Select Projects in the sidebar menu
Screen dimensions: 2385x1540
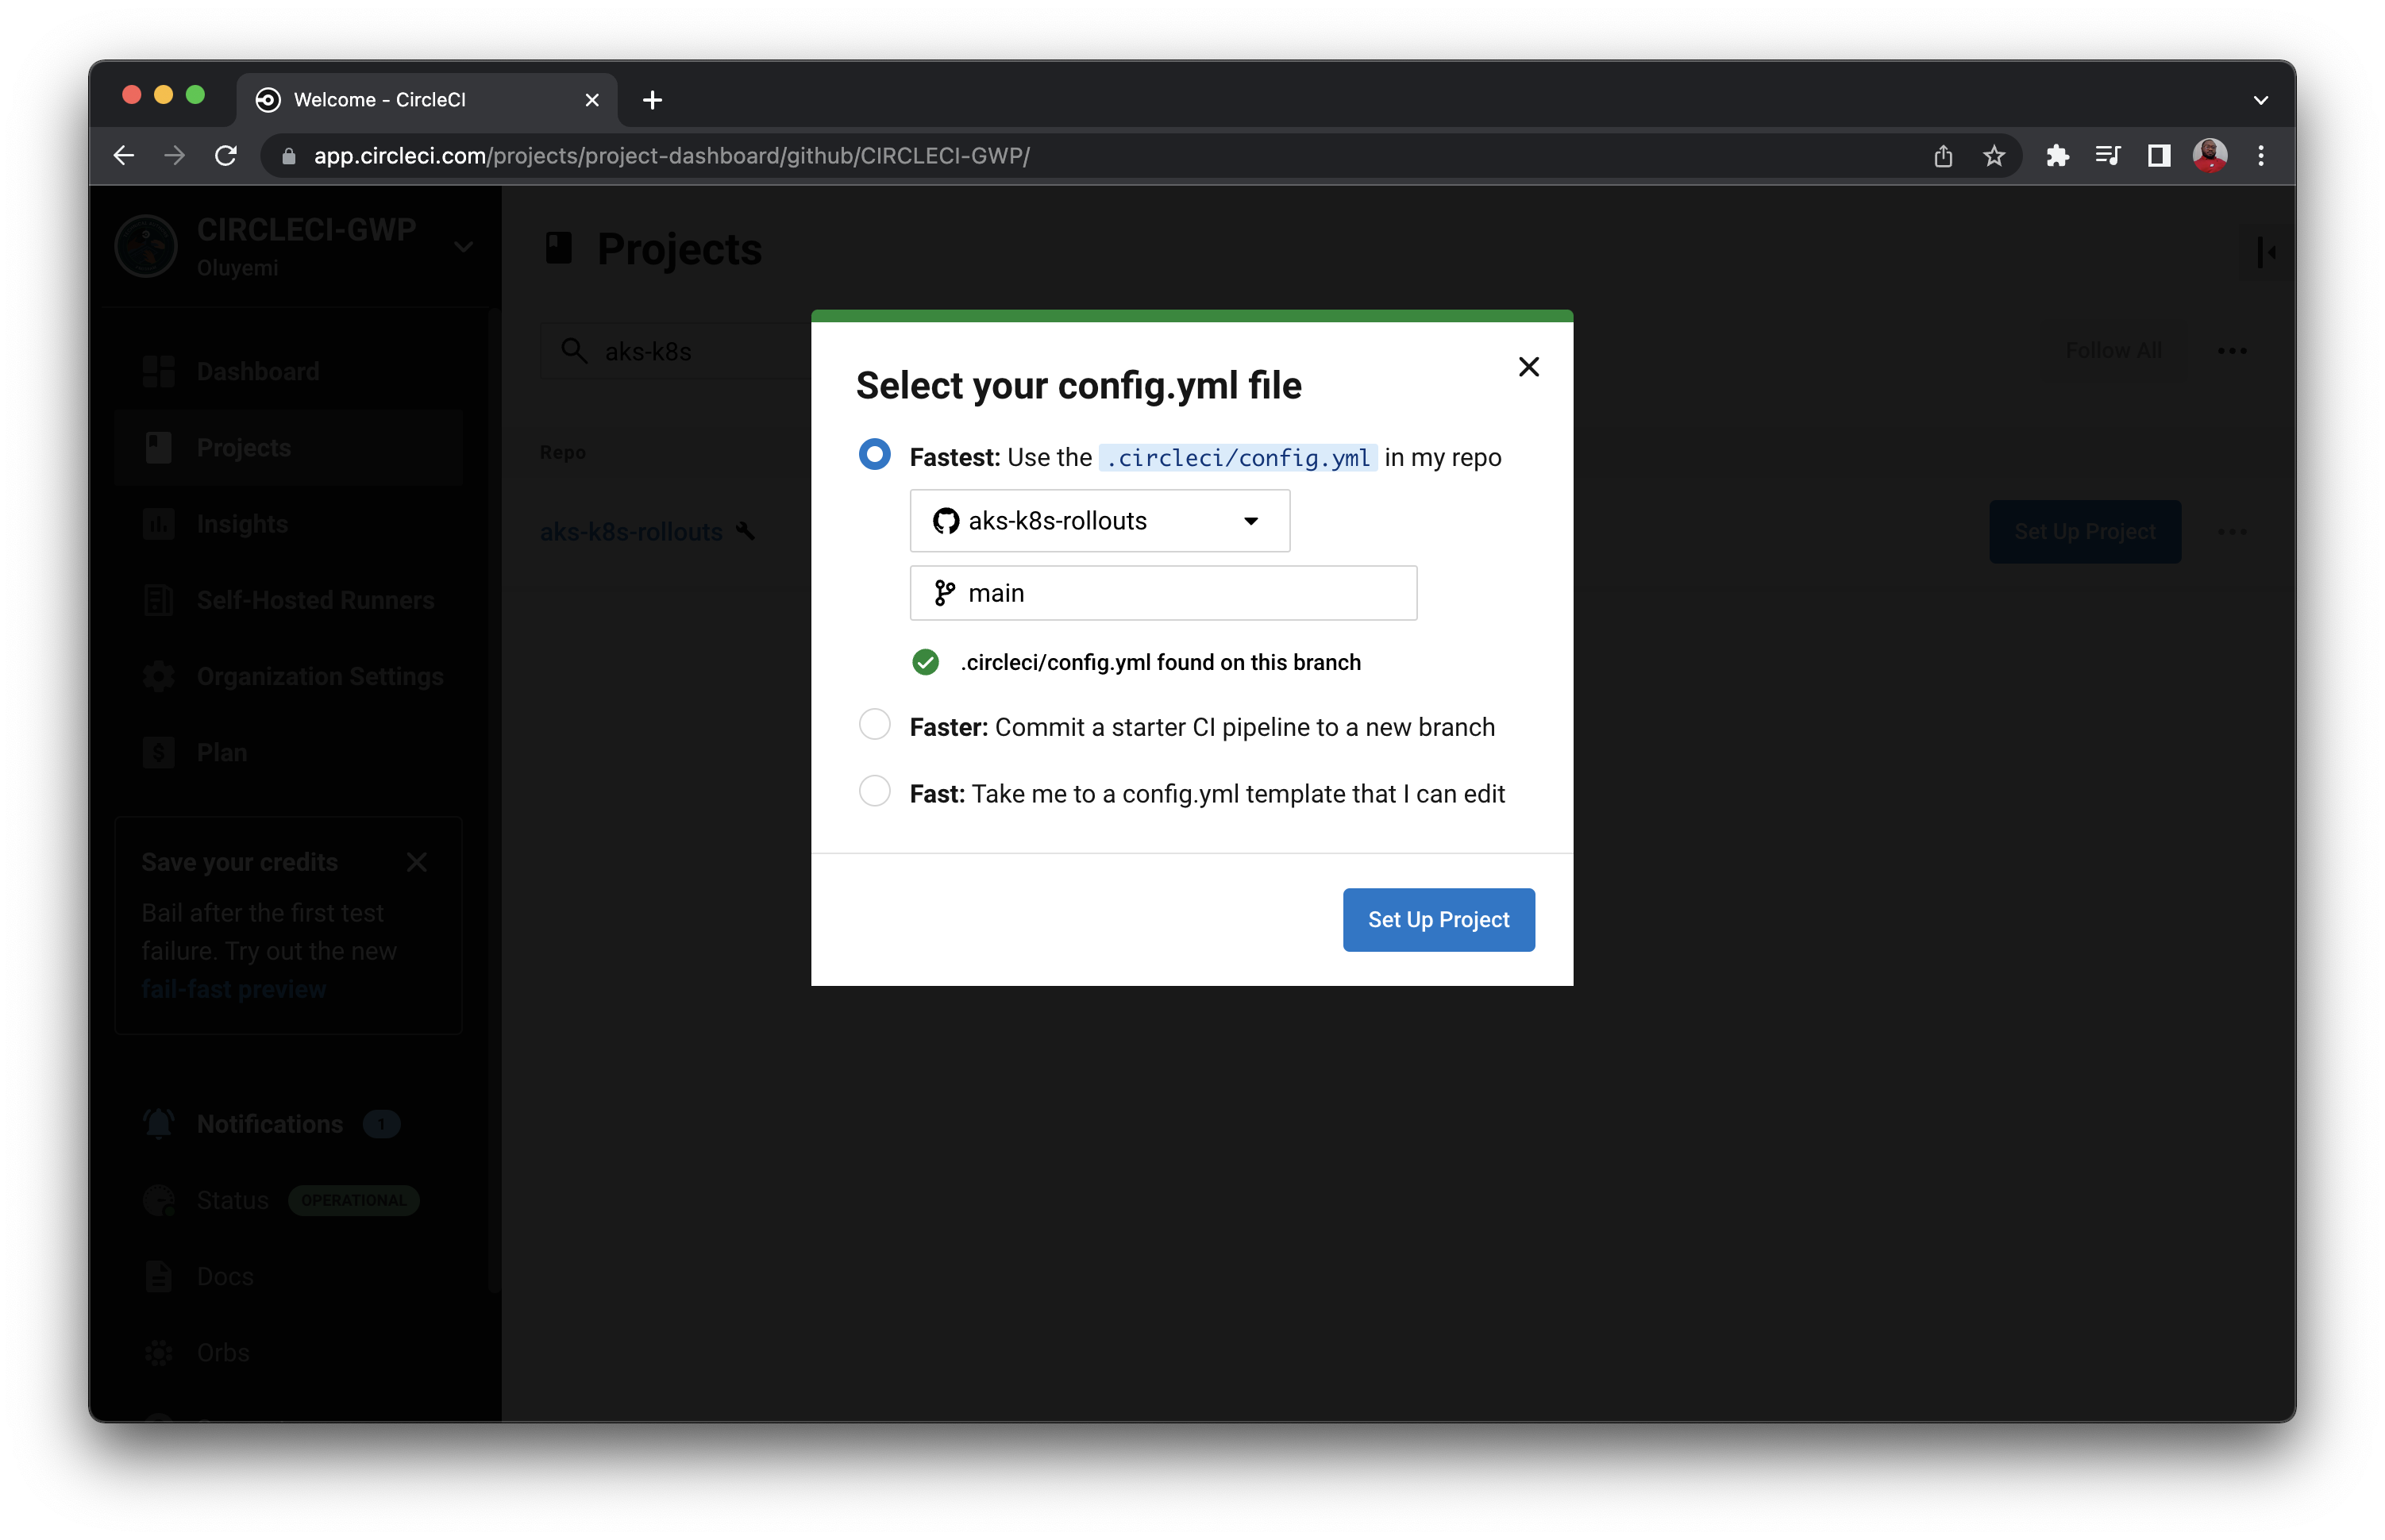(x=242, y=447)
